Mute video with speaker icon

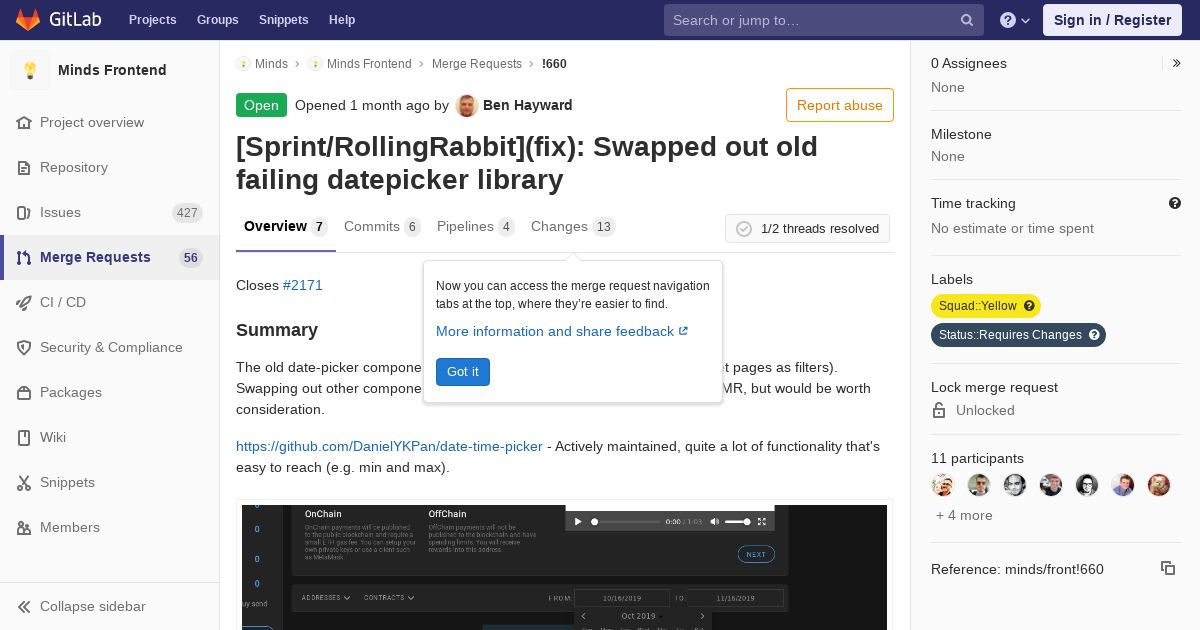coord(714,521)
